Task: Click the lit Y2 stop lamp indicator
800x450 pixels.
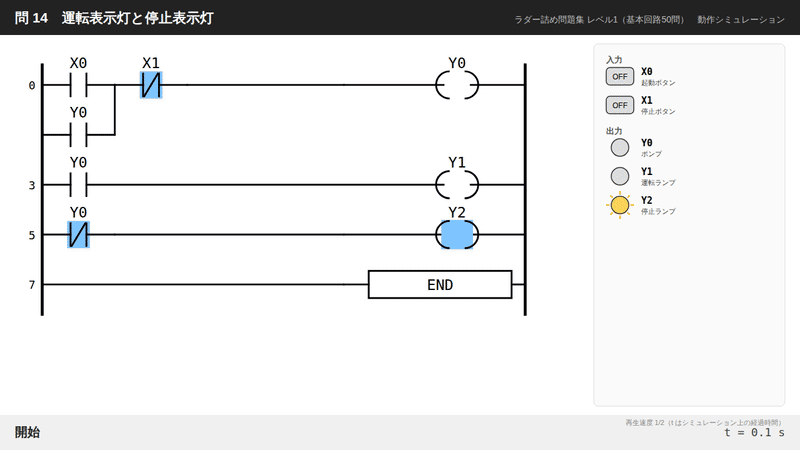Action: pos(620,205)
